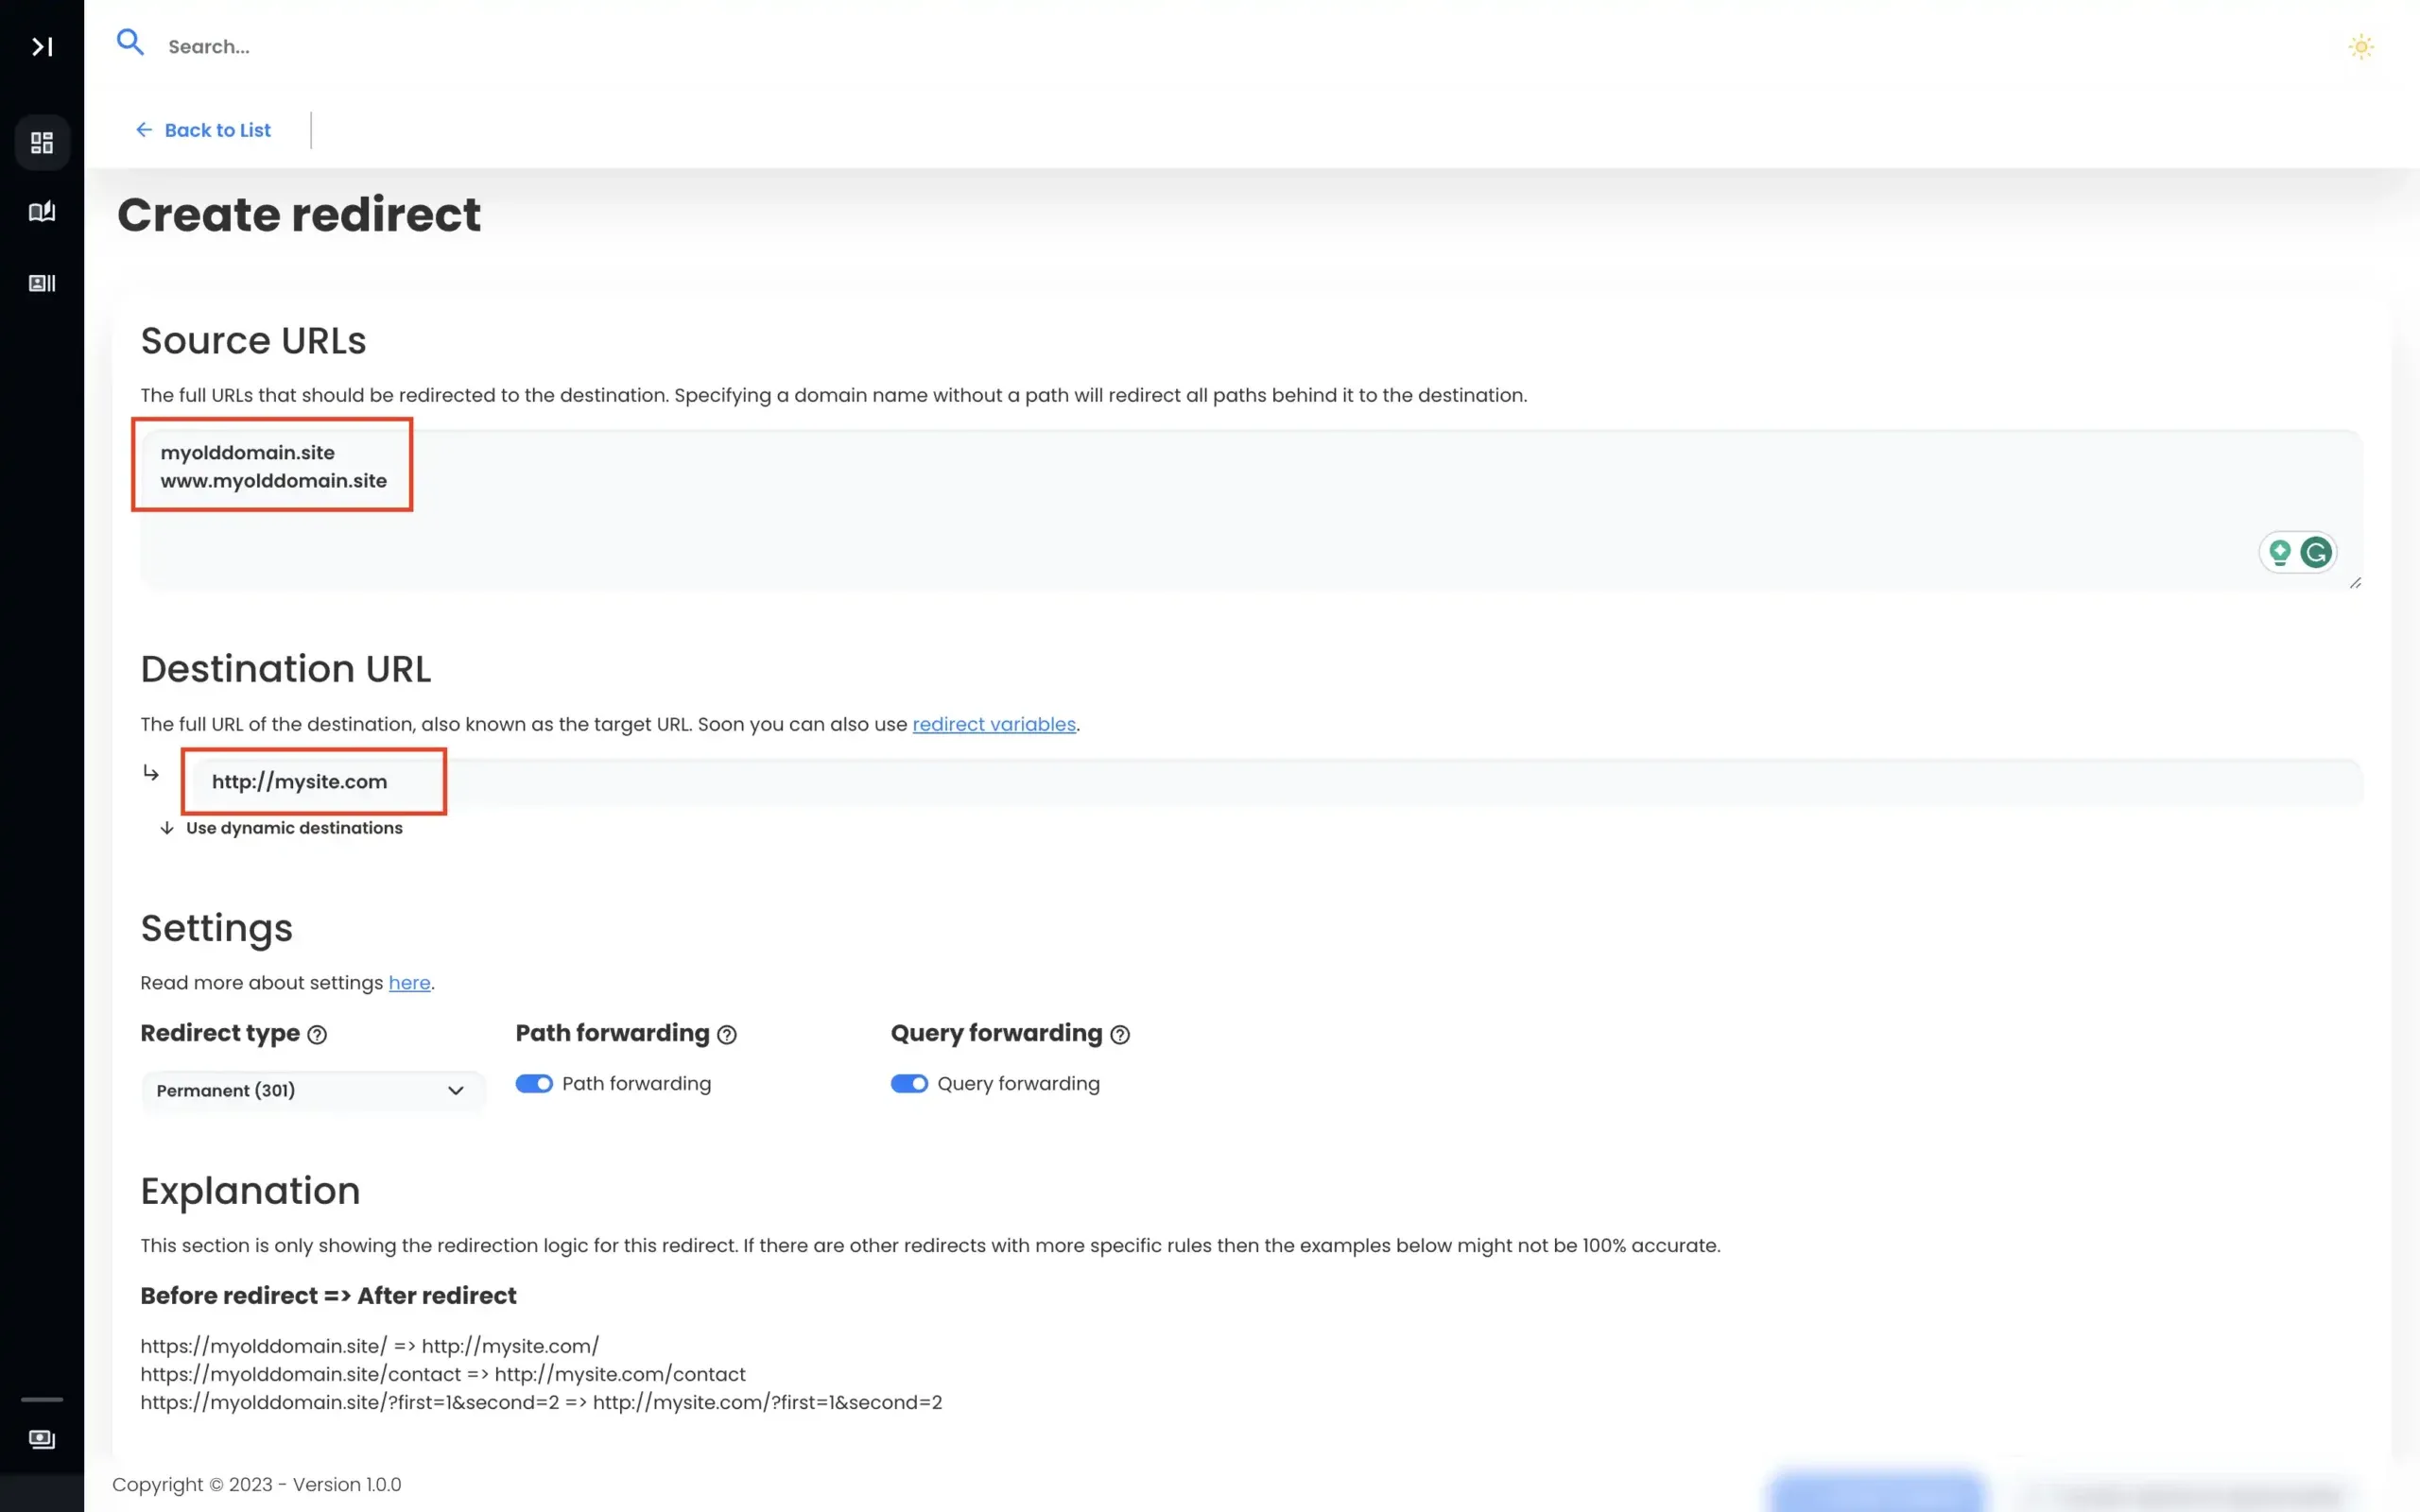Select the contacts icon in the sidebar
The width and height of the screenshot is (2420, 1512).
[42, 283]
